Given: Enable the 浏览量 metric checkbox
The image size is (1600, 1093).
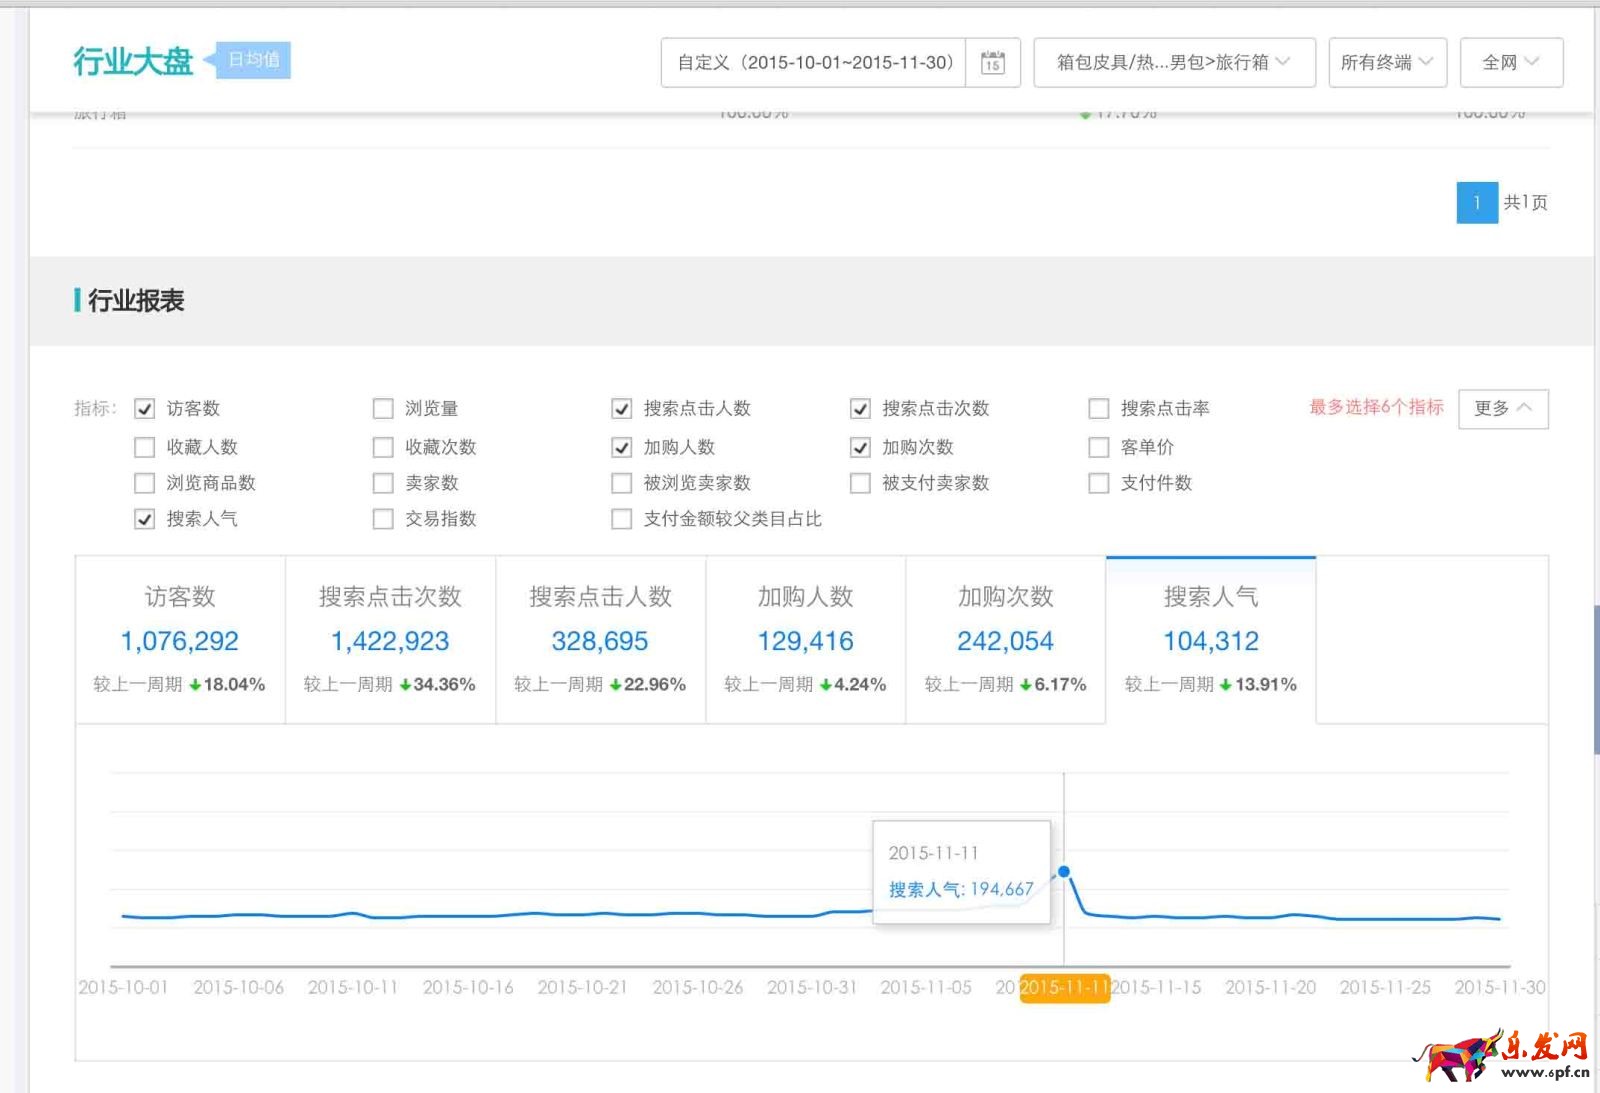Looking at the screenshot, I should click(383, 408).
